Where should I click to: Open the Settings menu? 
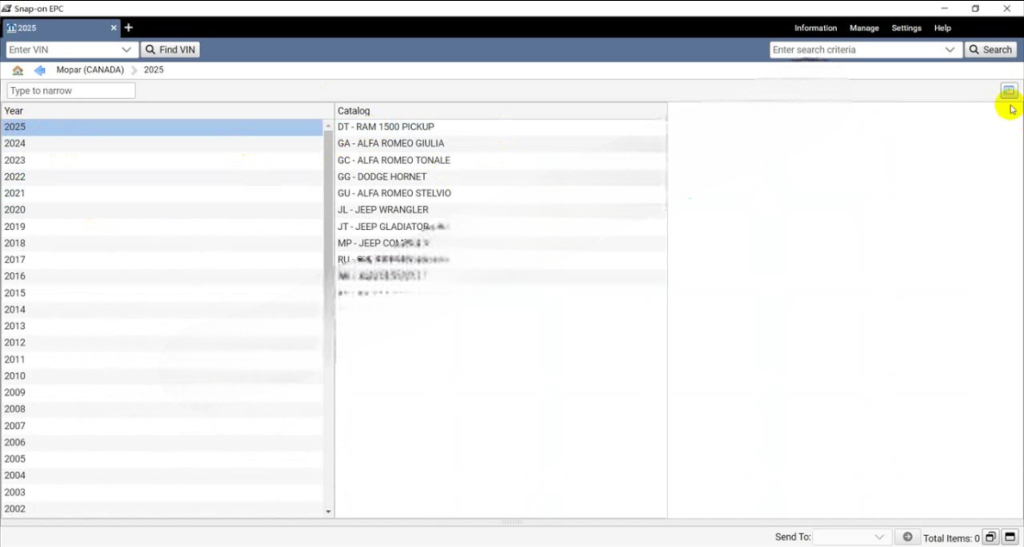pyautogui.click(x=906, y=28)
